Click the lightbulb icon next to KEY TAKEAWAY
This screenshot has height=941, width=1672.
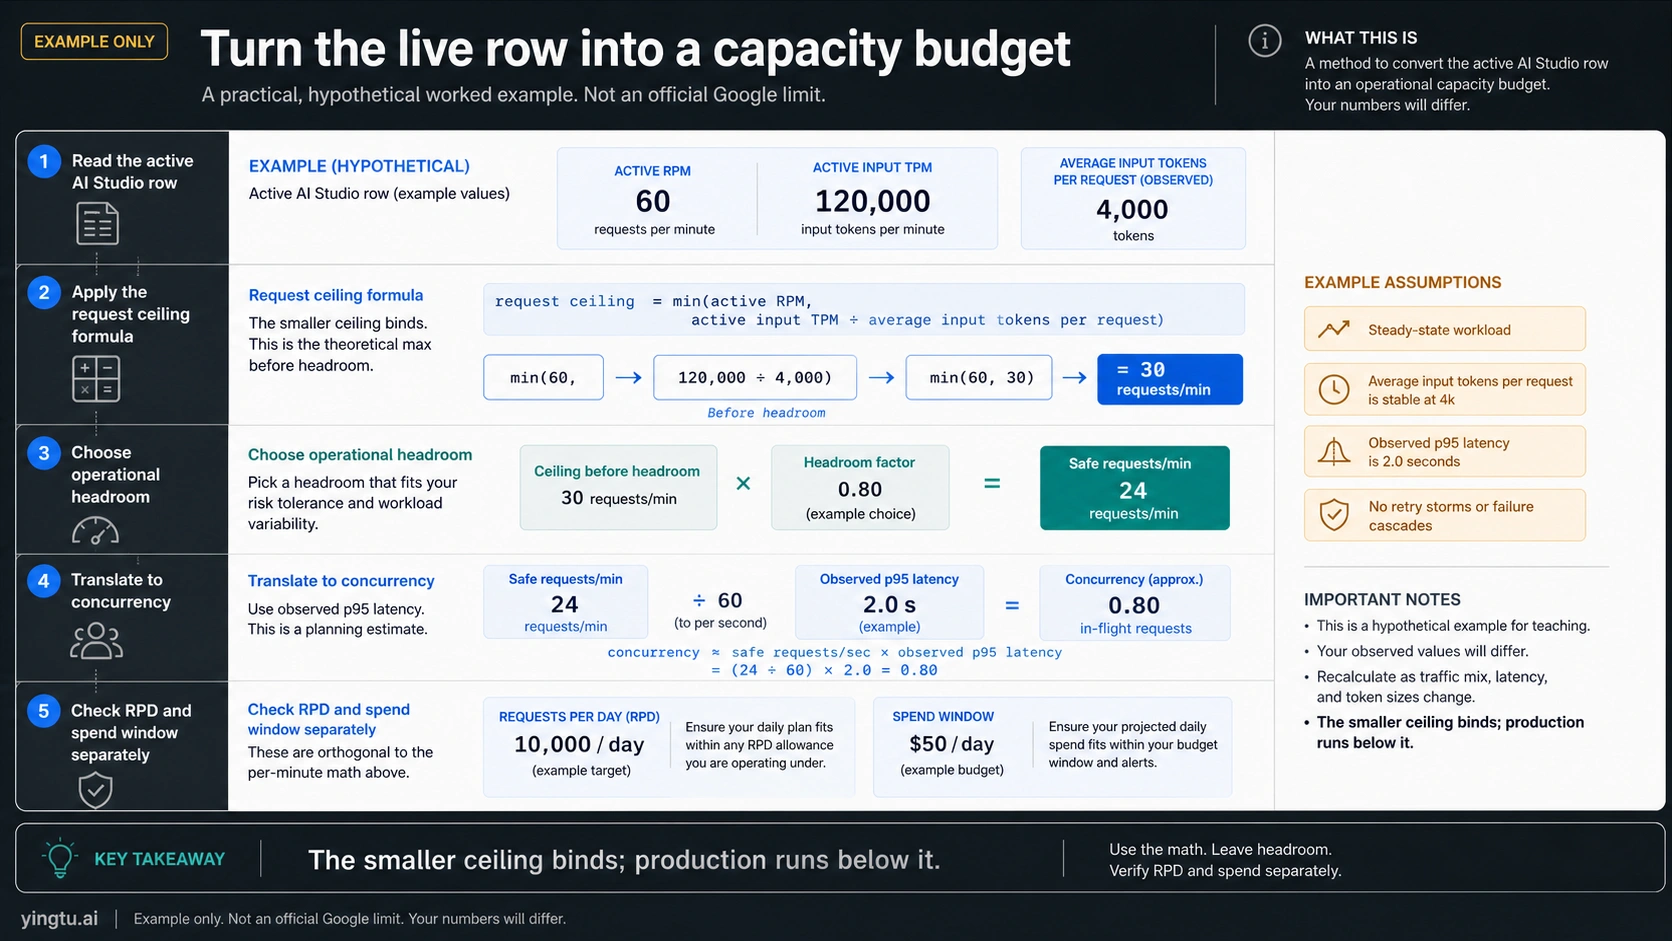59,858
